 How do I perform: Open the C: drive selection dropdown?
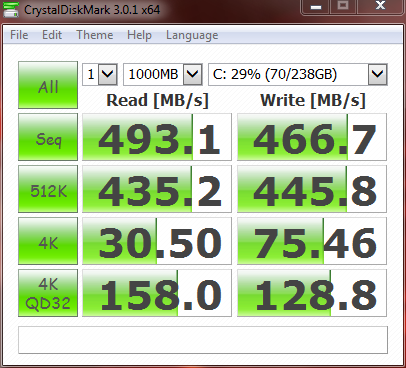(298, 74)
